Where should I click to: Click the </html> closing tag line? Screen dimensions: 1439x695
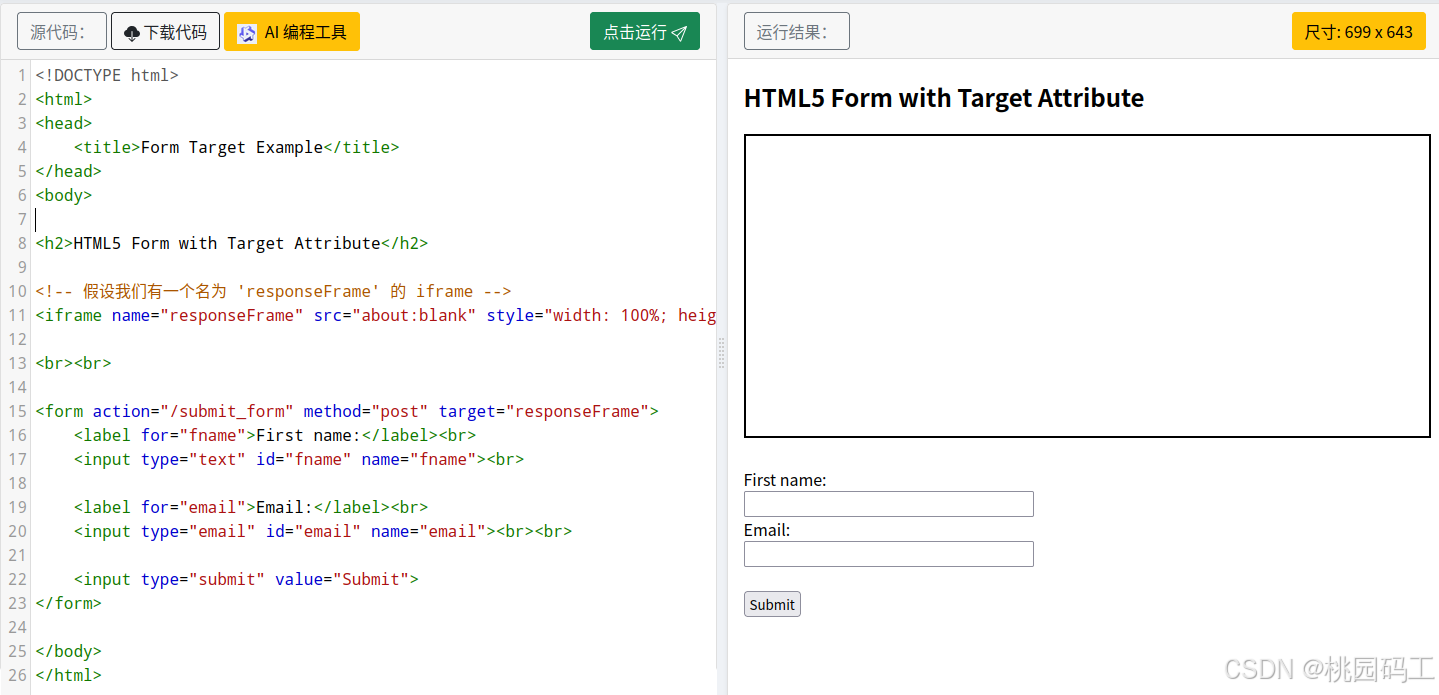(68, 675)
